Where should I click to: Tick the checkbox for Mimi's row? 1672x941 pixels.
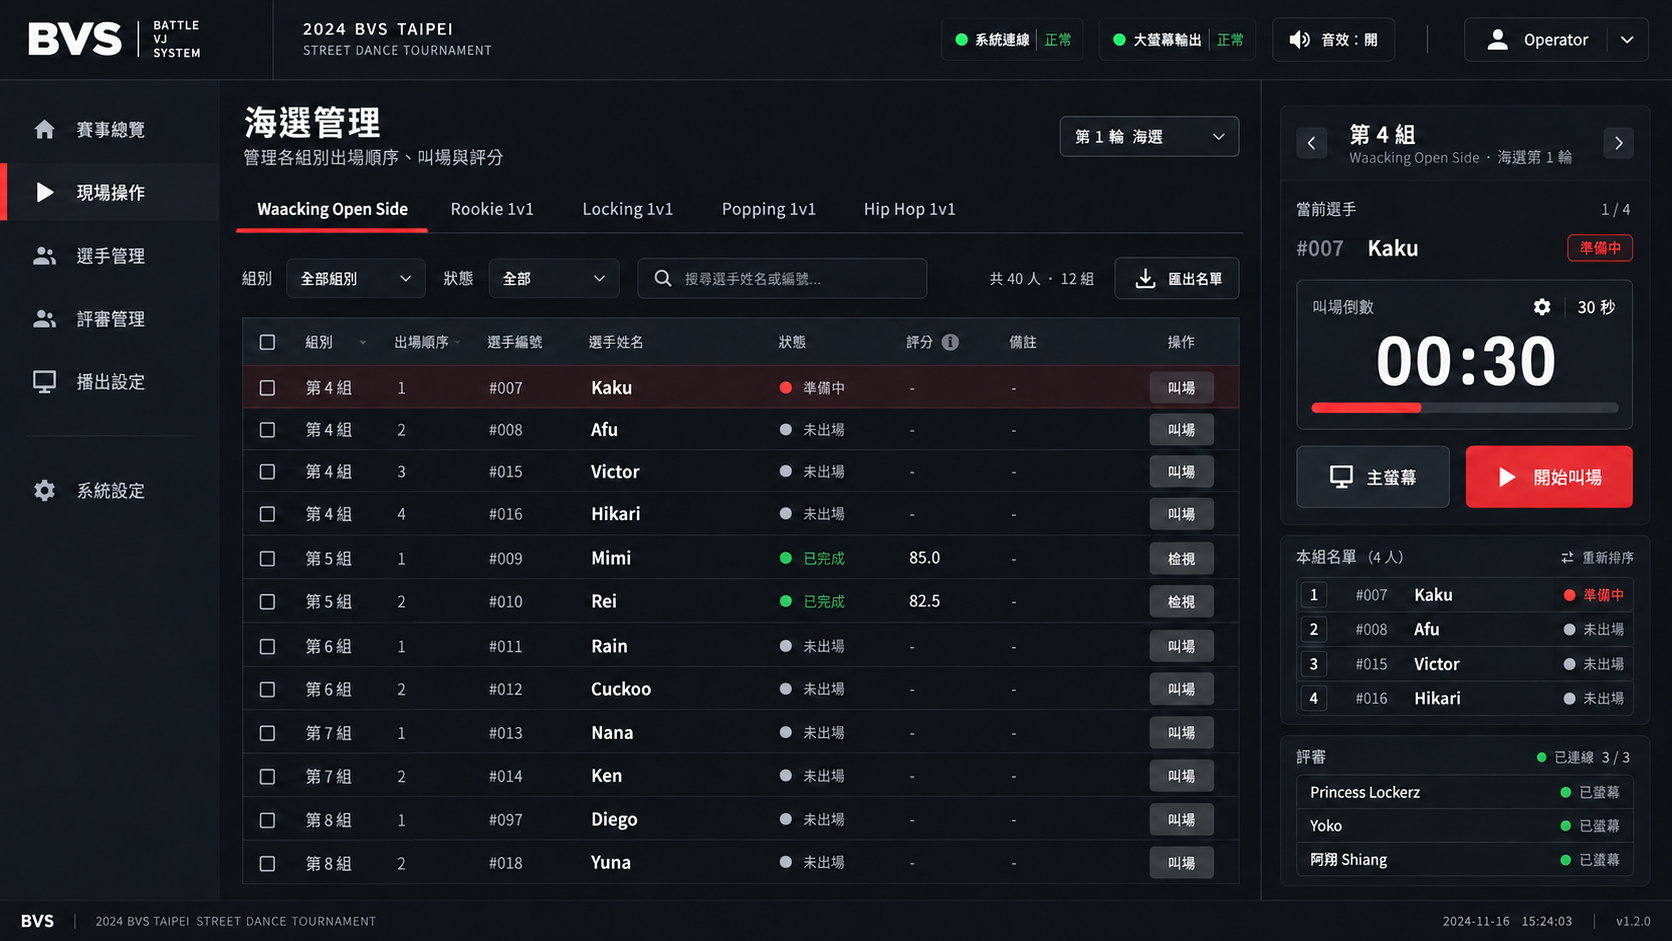click(x=267, y=558)
